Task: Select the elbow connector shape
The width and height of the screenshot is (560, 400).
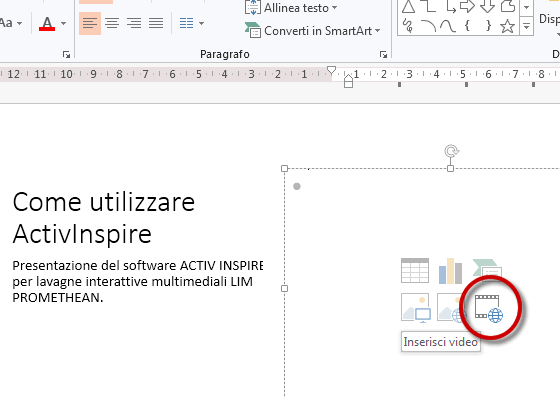Action: pos(428,6)
